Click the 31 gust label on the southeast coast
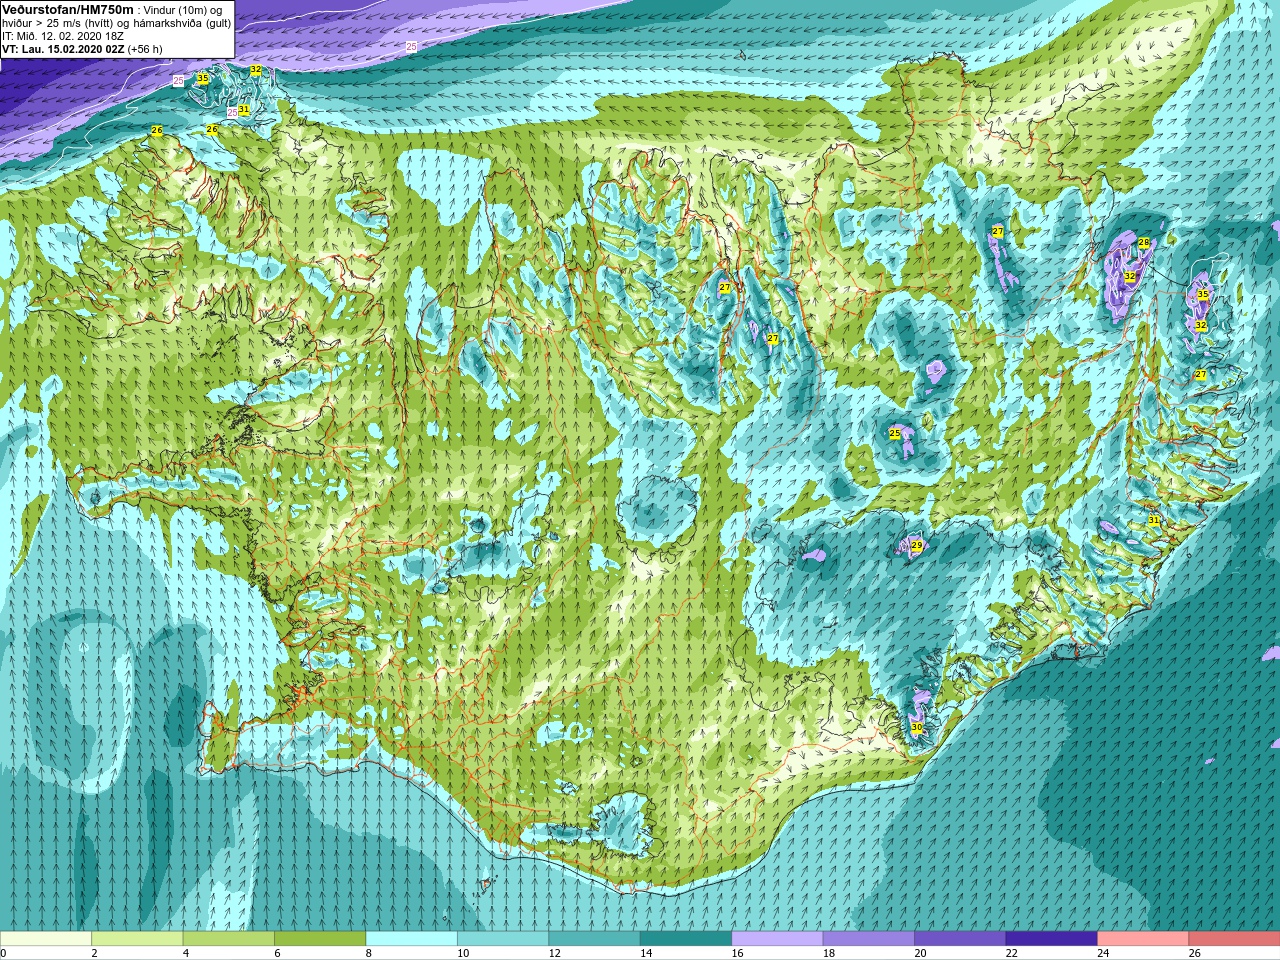Image resolution: width=1280 pixels, height=960 pixels. 1153,520
